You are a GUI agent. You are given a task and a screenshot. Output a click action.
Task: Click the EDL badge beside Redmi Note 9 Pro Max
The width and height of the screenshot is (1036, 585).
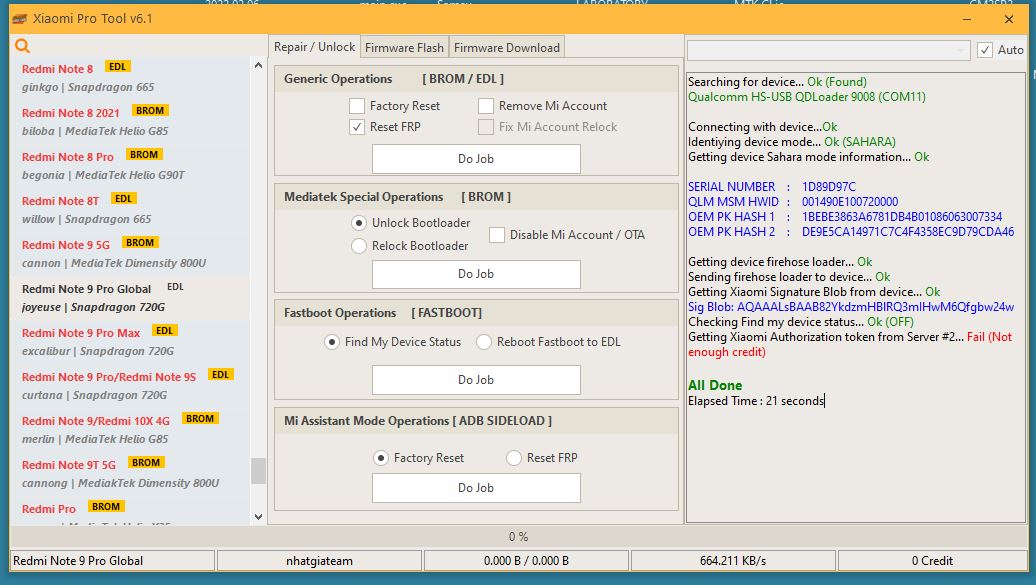(165, 331)
